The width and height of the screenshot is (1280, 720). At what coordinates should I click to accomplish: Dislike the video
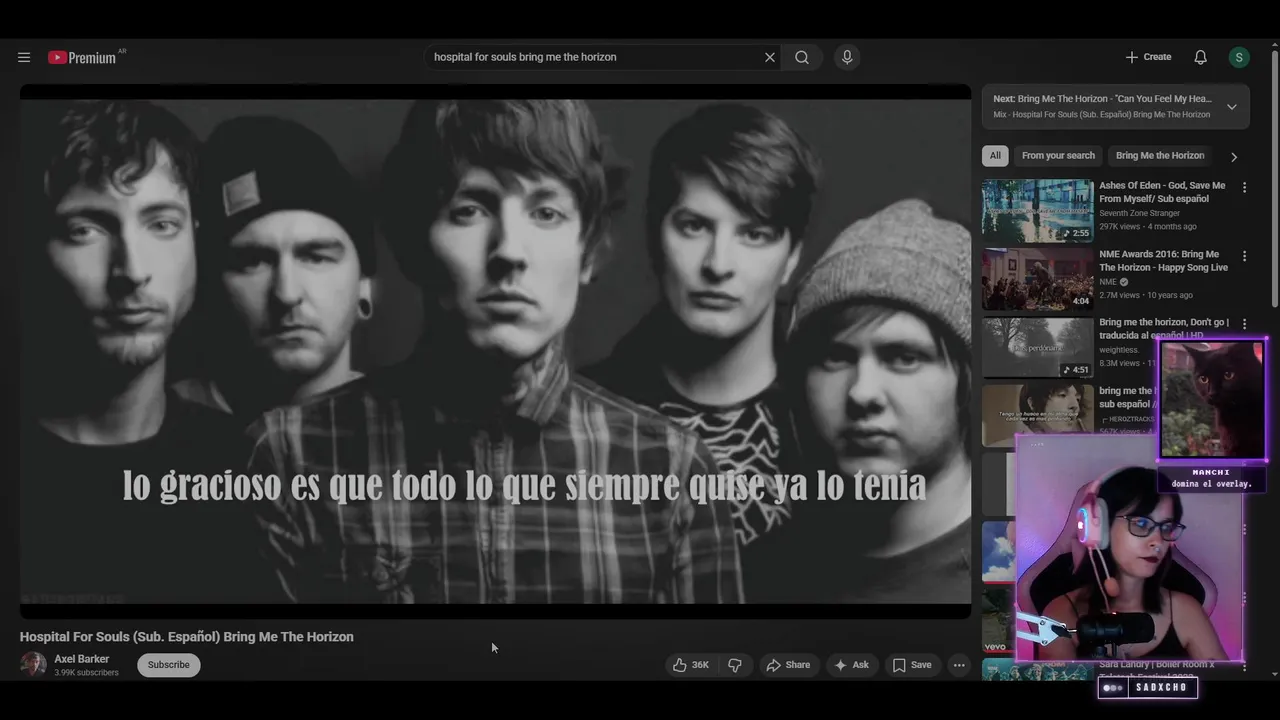[735, 665]
